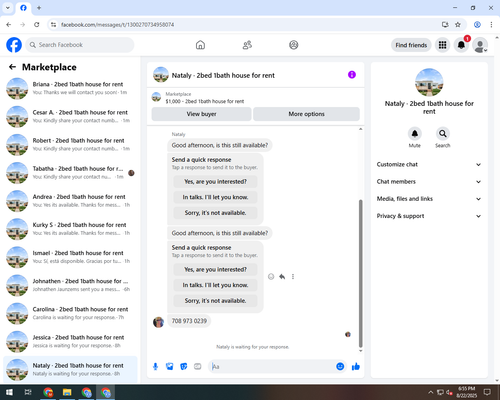Open more message options three dots
The width and height of the screenshot is (500, 400).
(293, 276)
